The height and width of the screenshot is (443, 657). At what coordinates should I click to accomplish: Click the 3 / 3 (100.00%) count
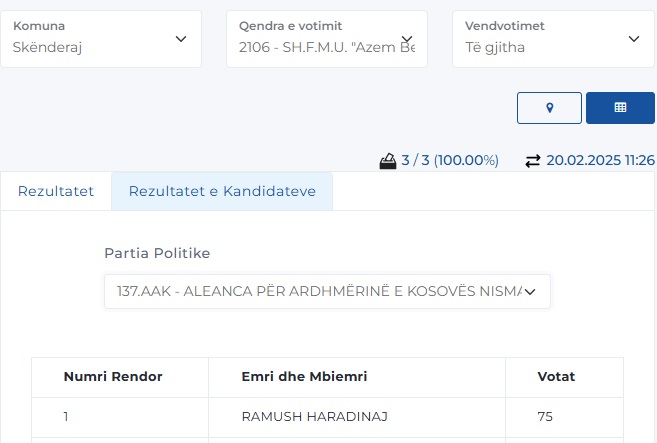[450, 160]
